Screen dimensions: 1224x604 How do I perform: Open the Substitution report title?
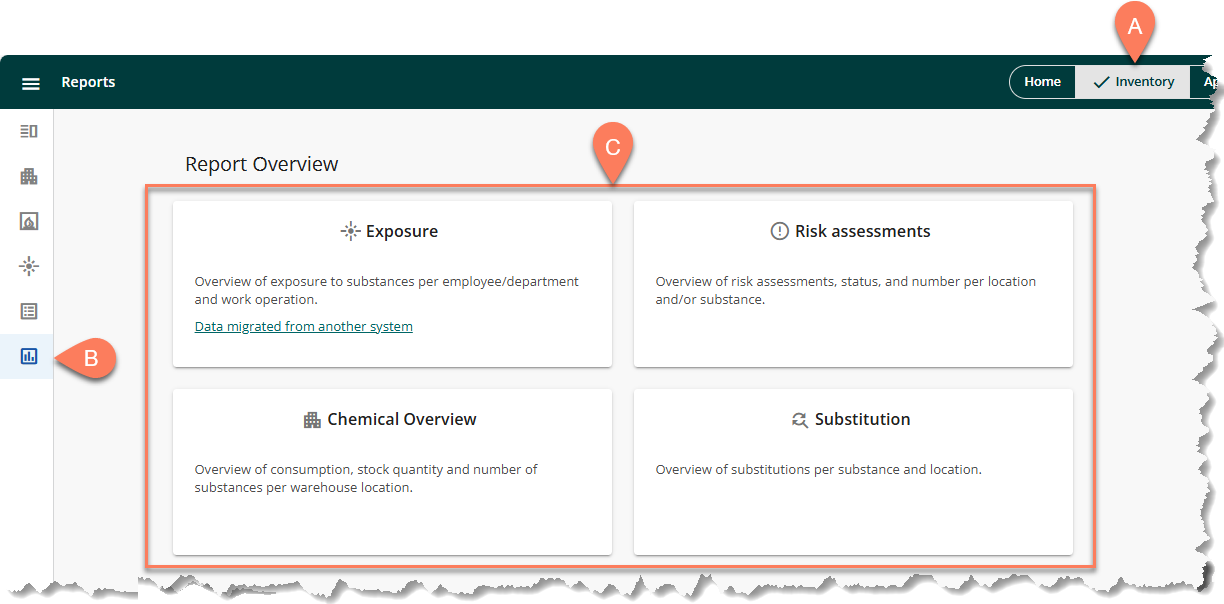[x=862, y=420]
